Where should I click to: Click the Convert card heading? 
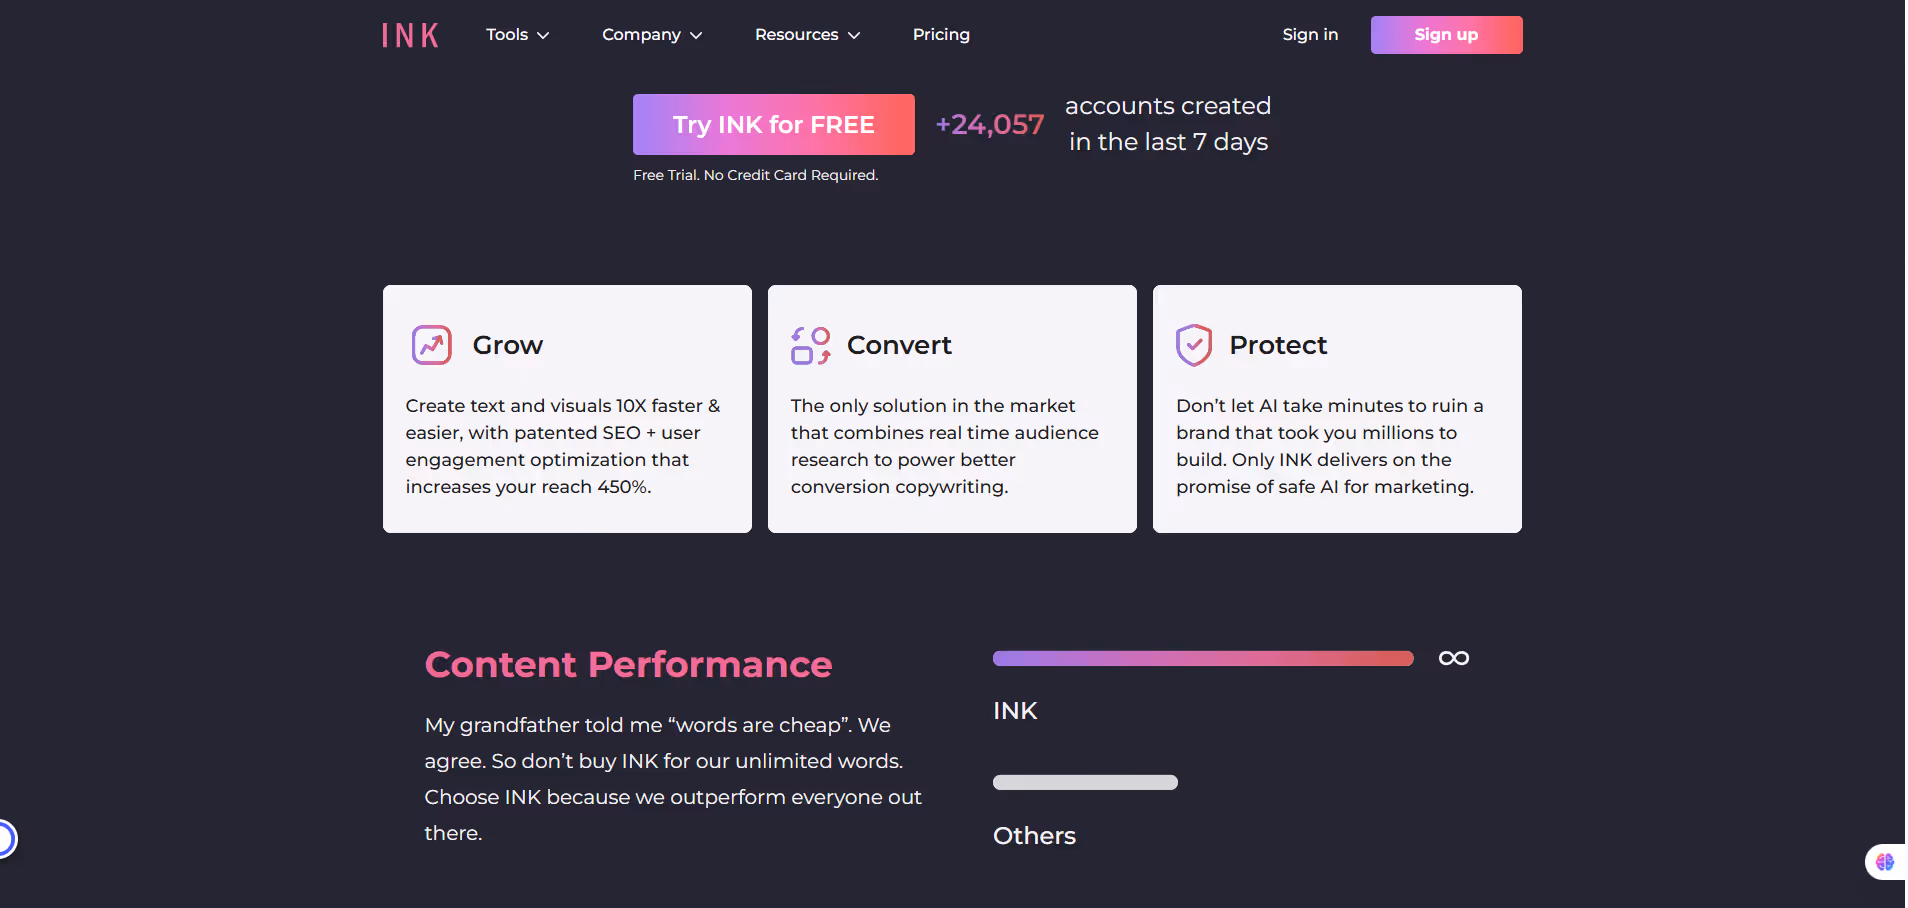[899, 345]
